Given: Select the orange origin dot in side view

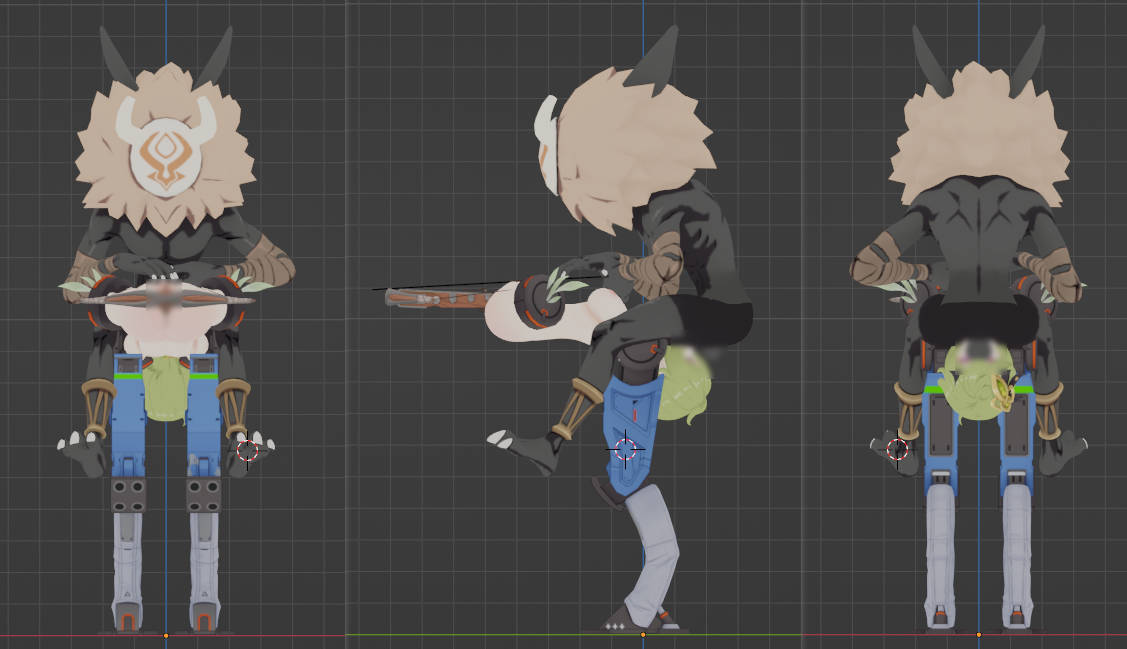Looking at the screenshot, I should click(x=643, y=635).
